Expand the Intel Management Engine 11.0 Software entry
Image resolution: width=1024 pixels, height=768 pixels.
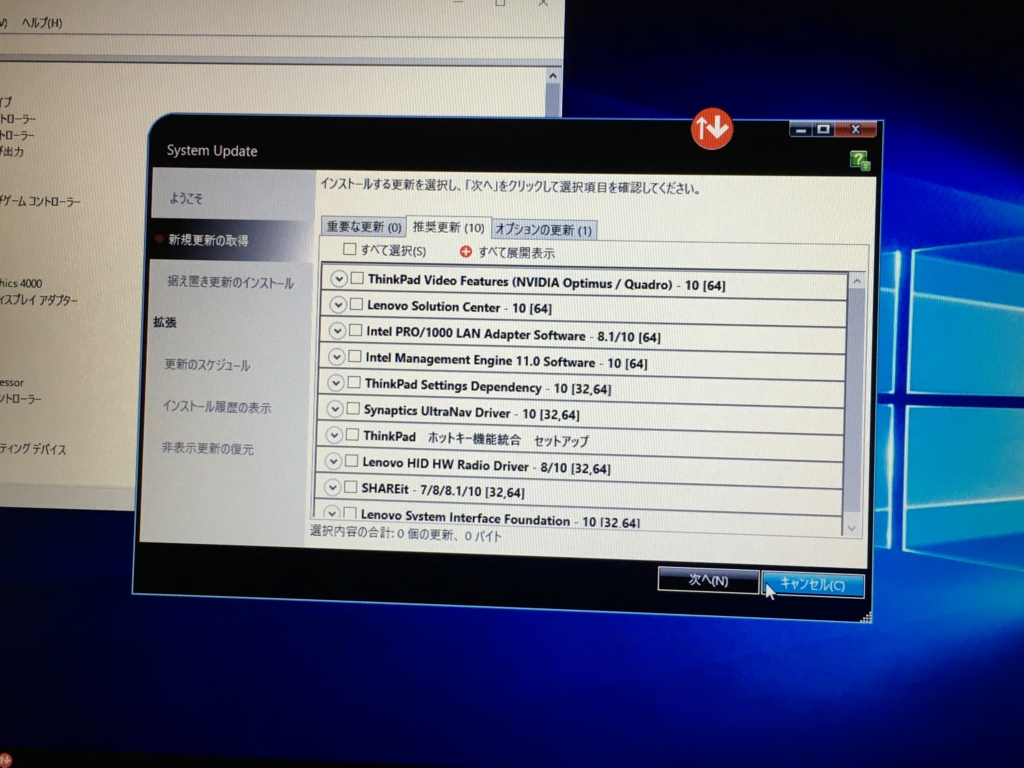337,357
